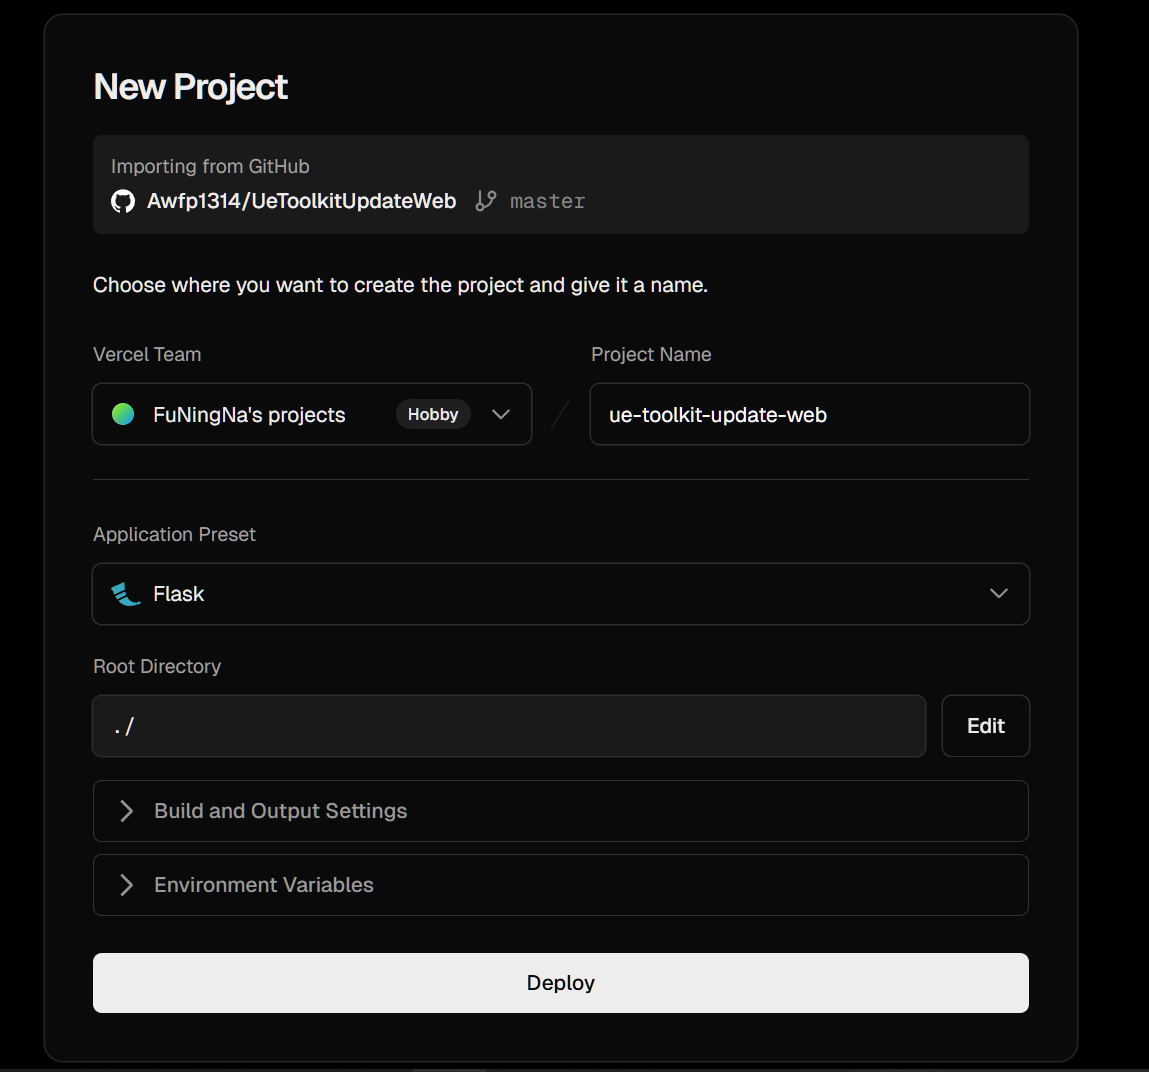Expand Environment Variables section
The height and width of the screenshot is (1072, 1149).
pyautogui.click(x=561, y=885)
